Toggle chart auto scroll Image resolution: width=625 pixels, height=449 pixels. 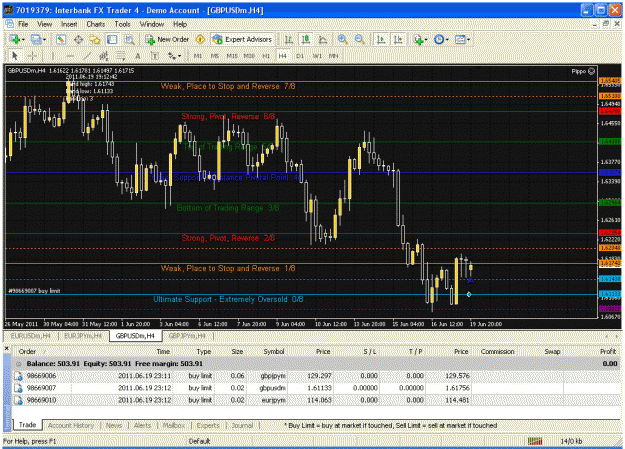click(381, 39)
